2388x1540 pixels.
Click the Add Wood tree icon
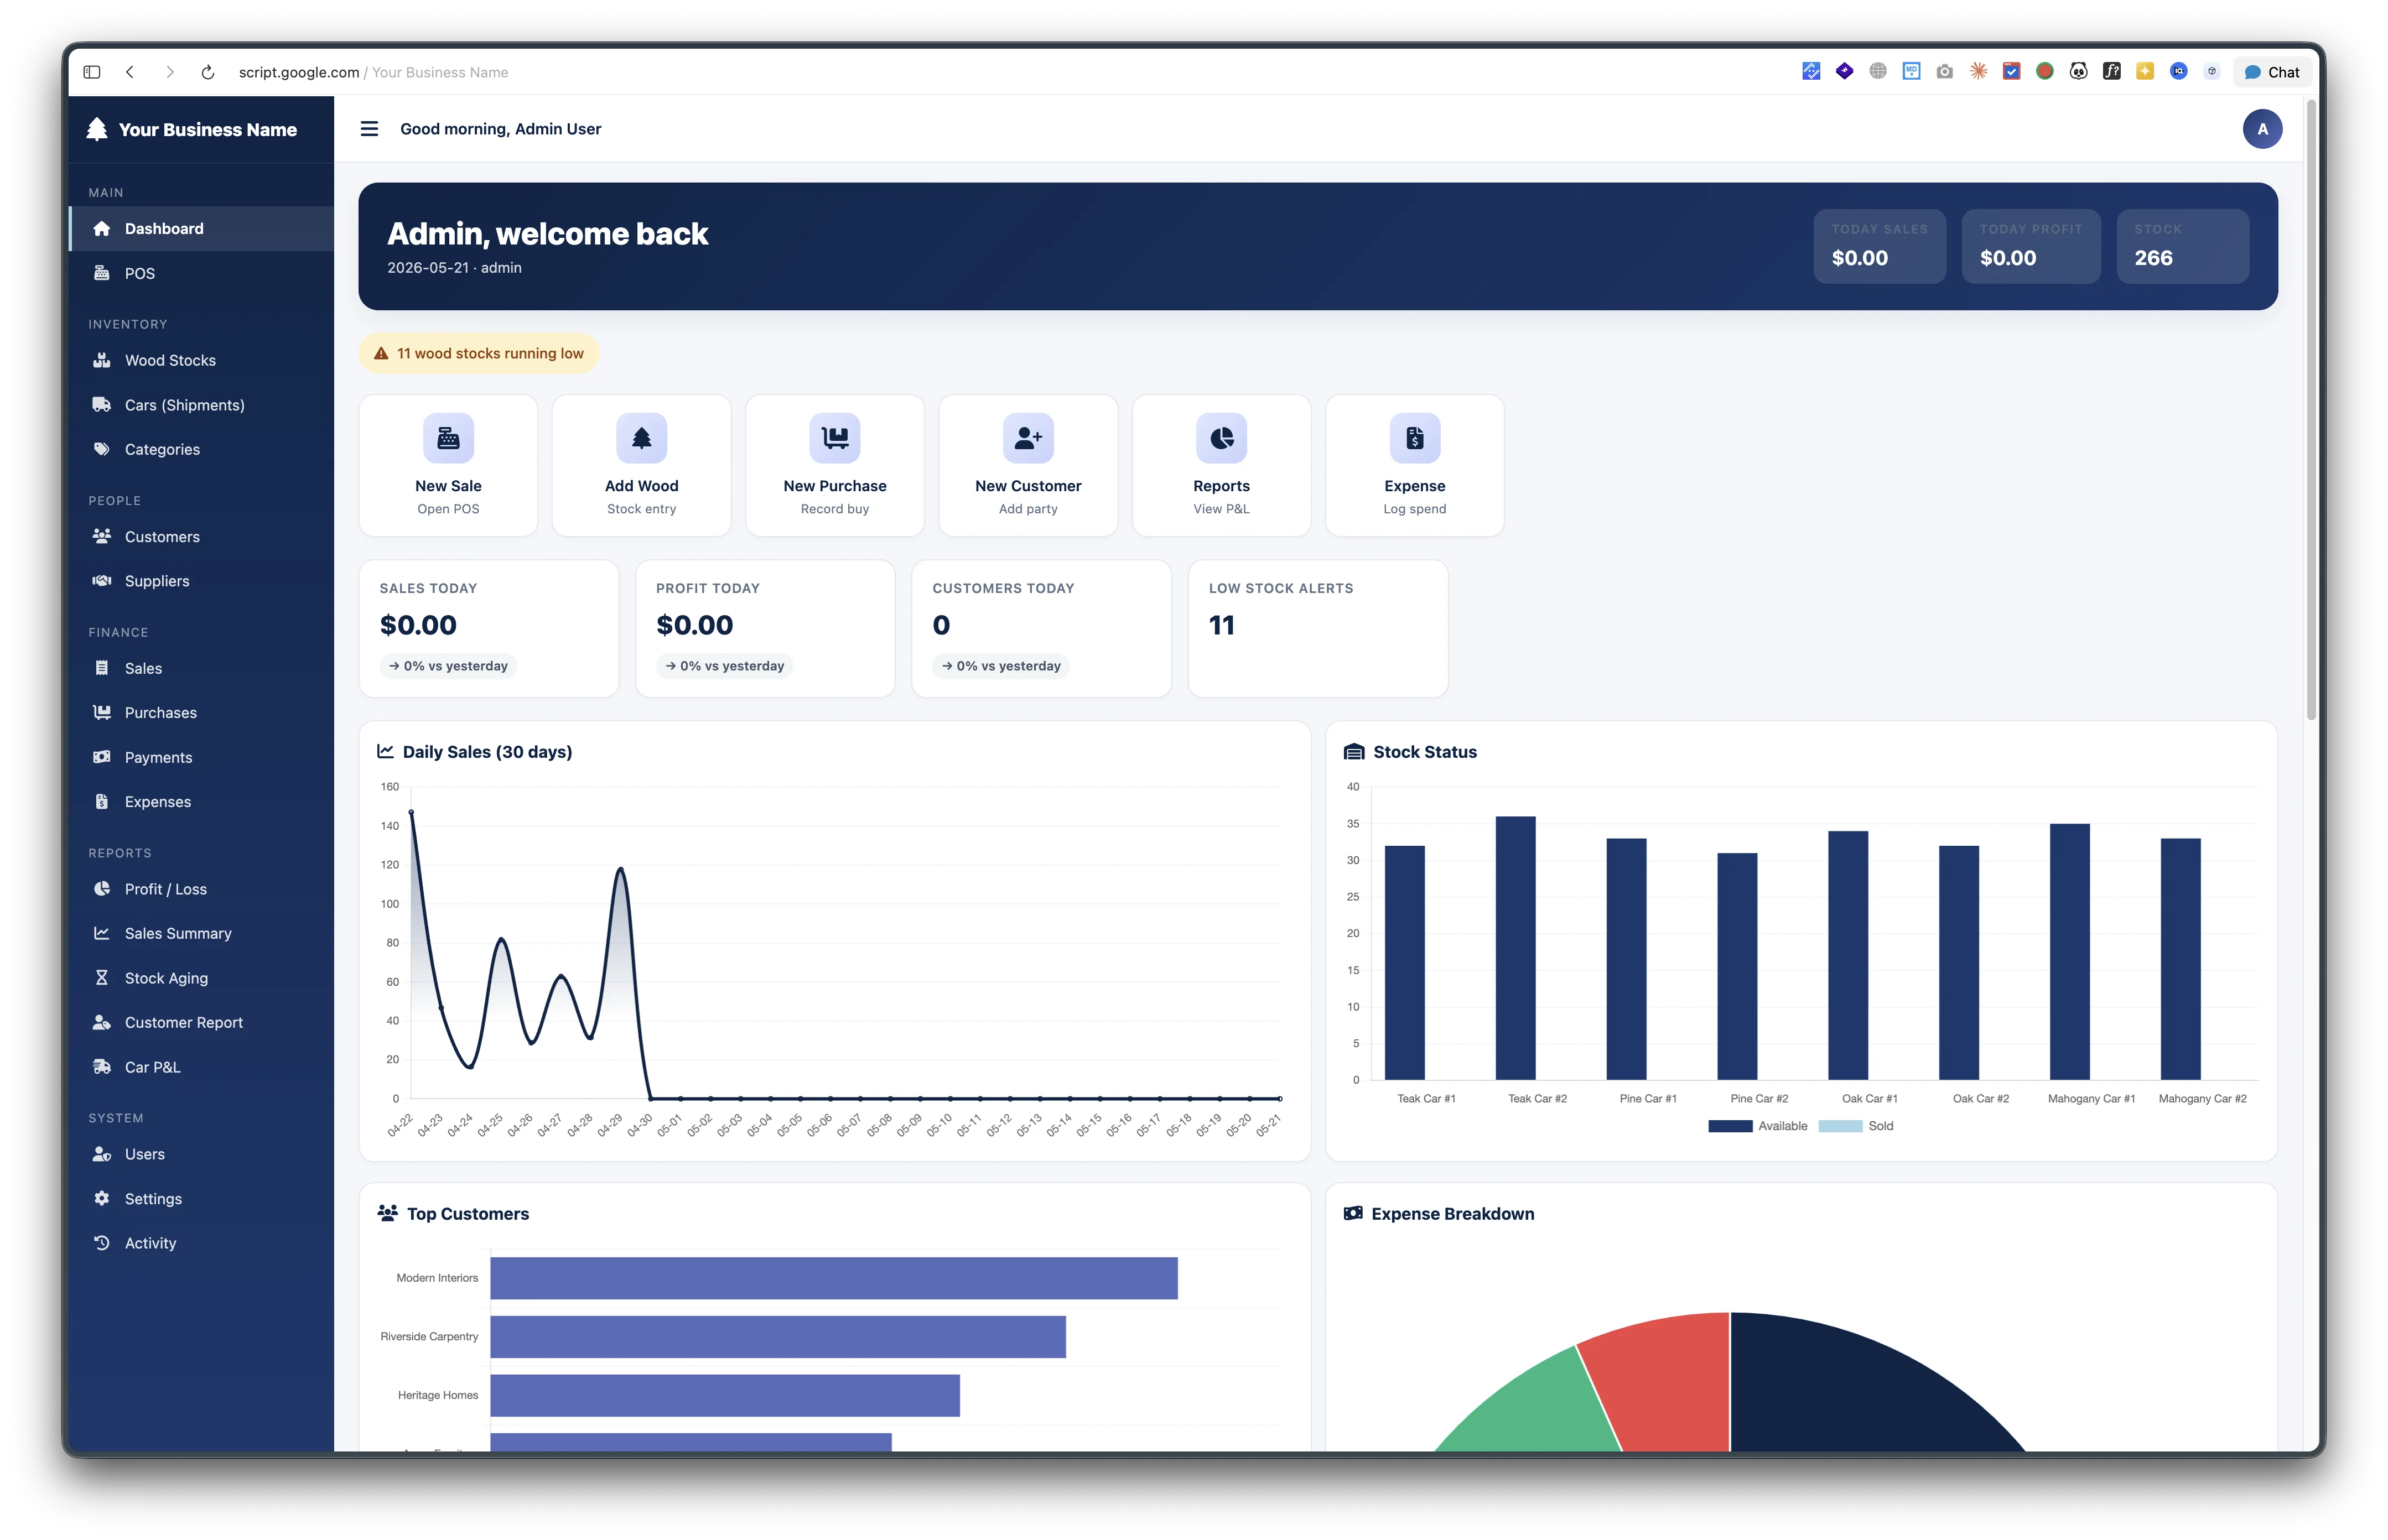click(641, 438)
